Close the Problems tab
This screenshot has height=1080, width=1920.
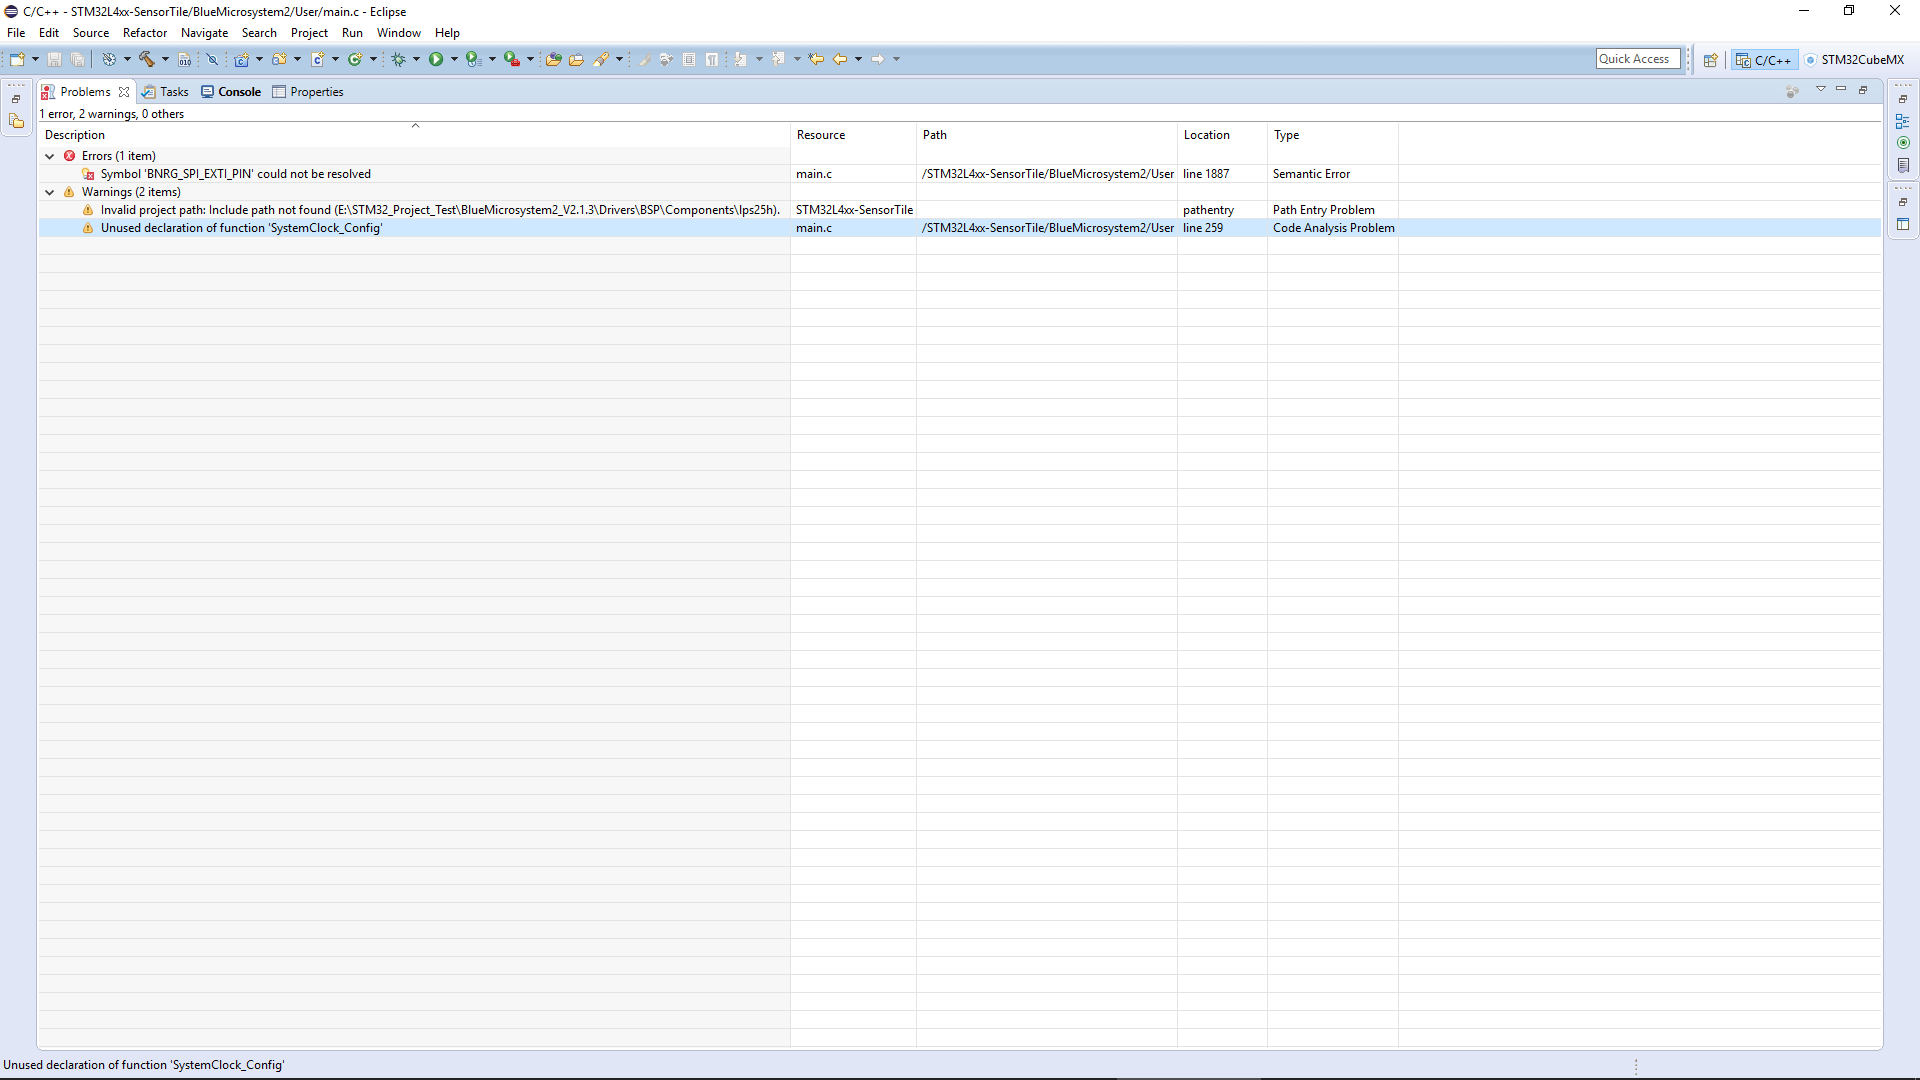(x=124, y=92)
